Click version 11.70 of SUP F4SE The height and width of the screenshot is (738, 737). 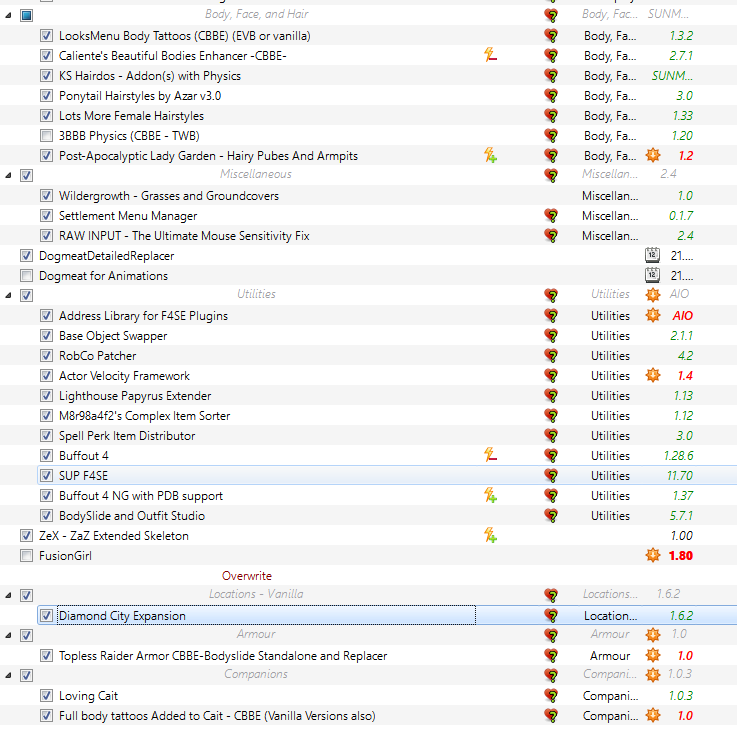680,475
